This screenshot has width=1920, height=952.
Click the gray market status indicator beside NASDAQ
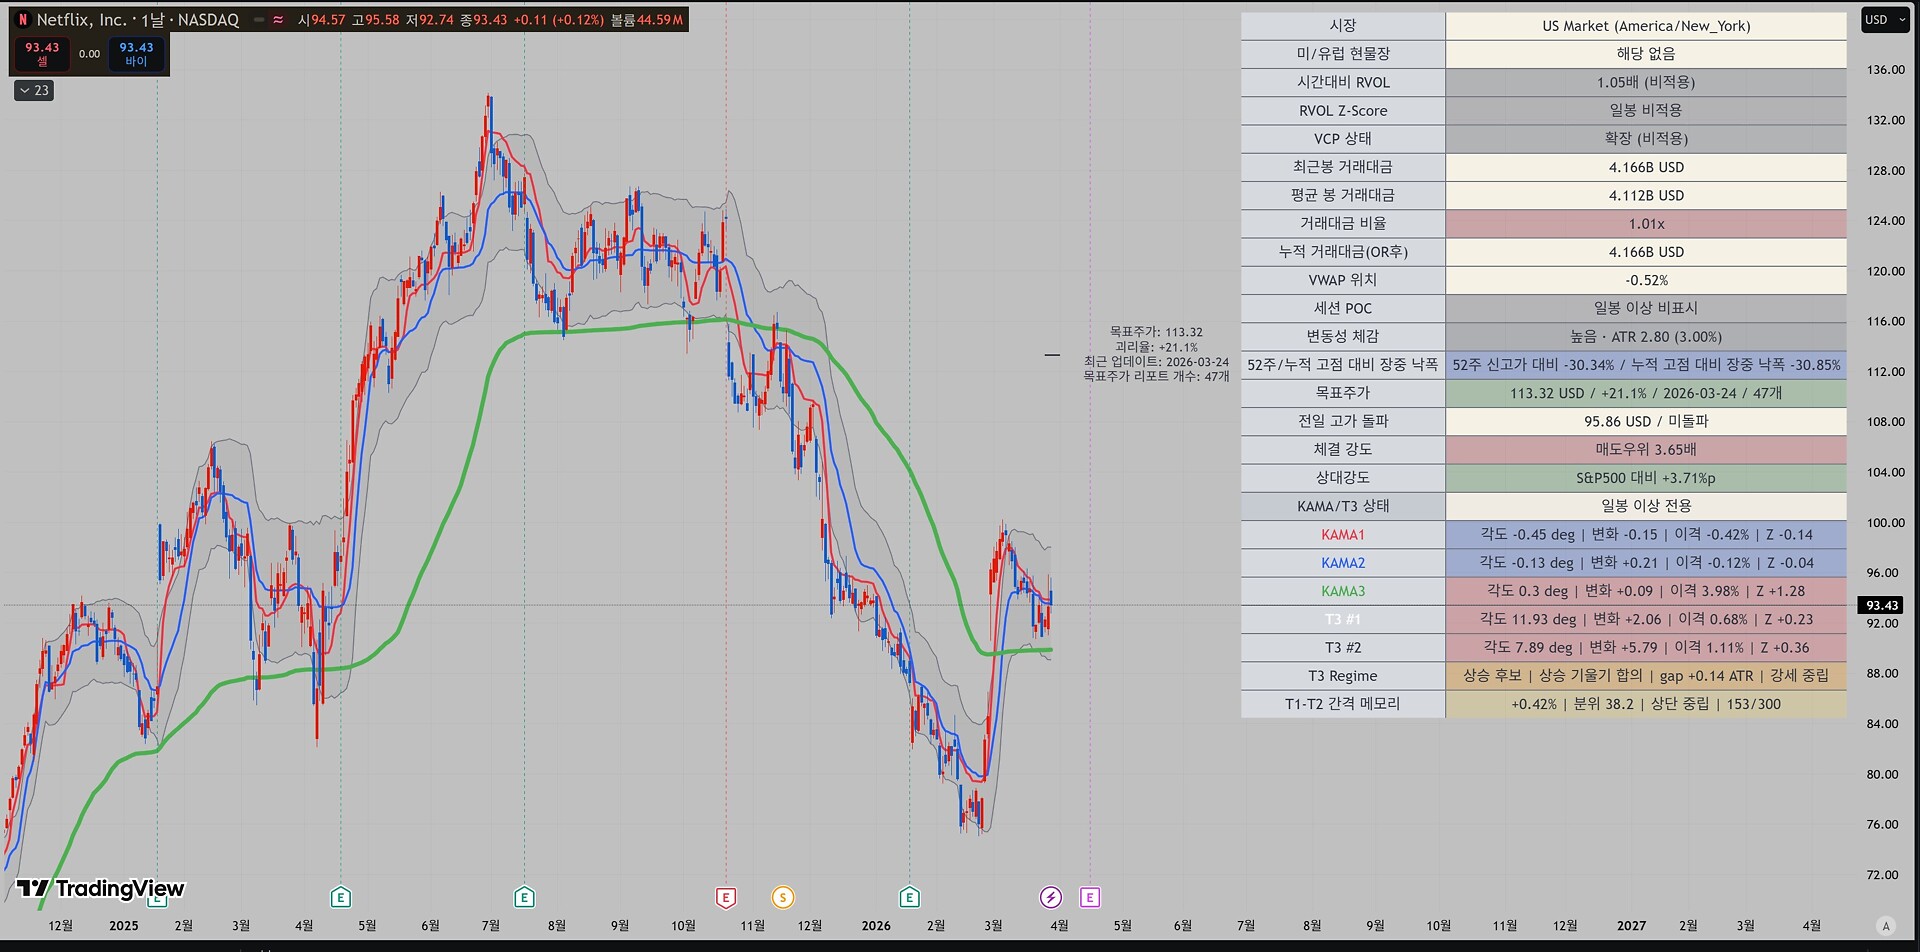click(259, 20)
